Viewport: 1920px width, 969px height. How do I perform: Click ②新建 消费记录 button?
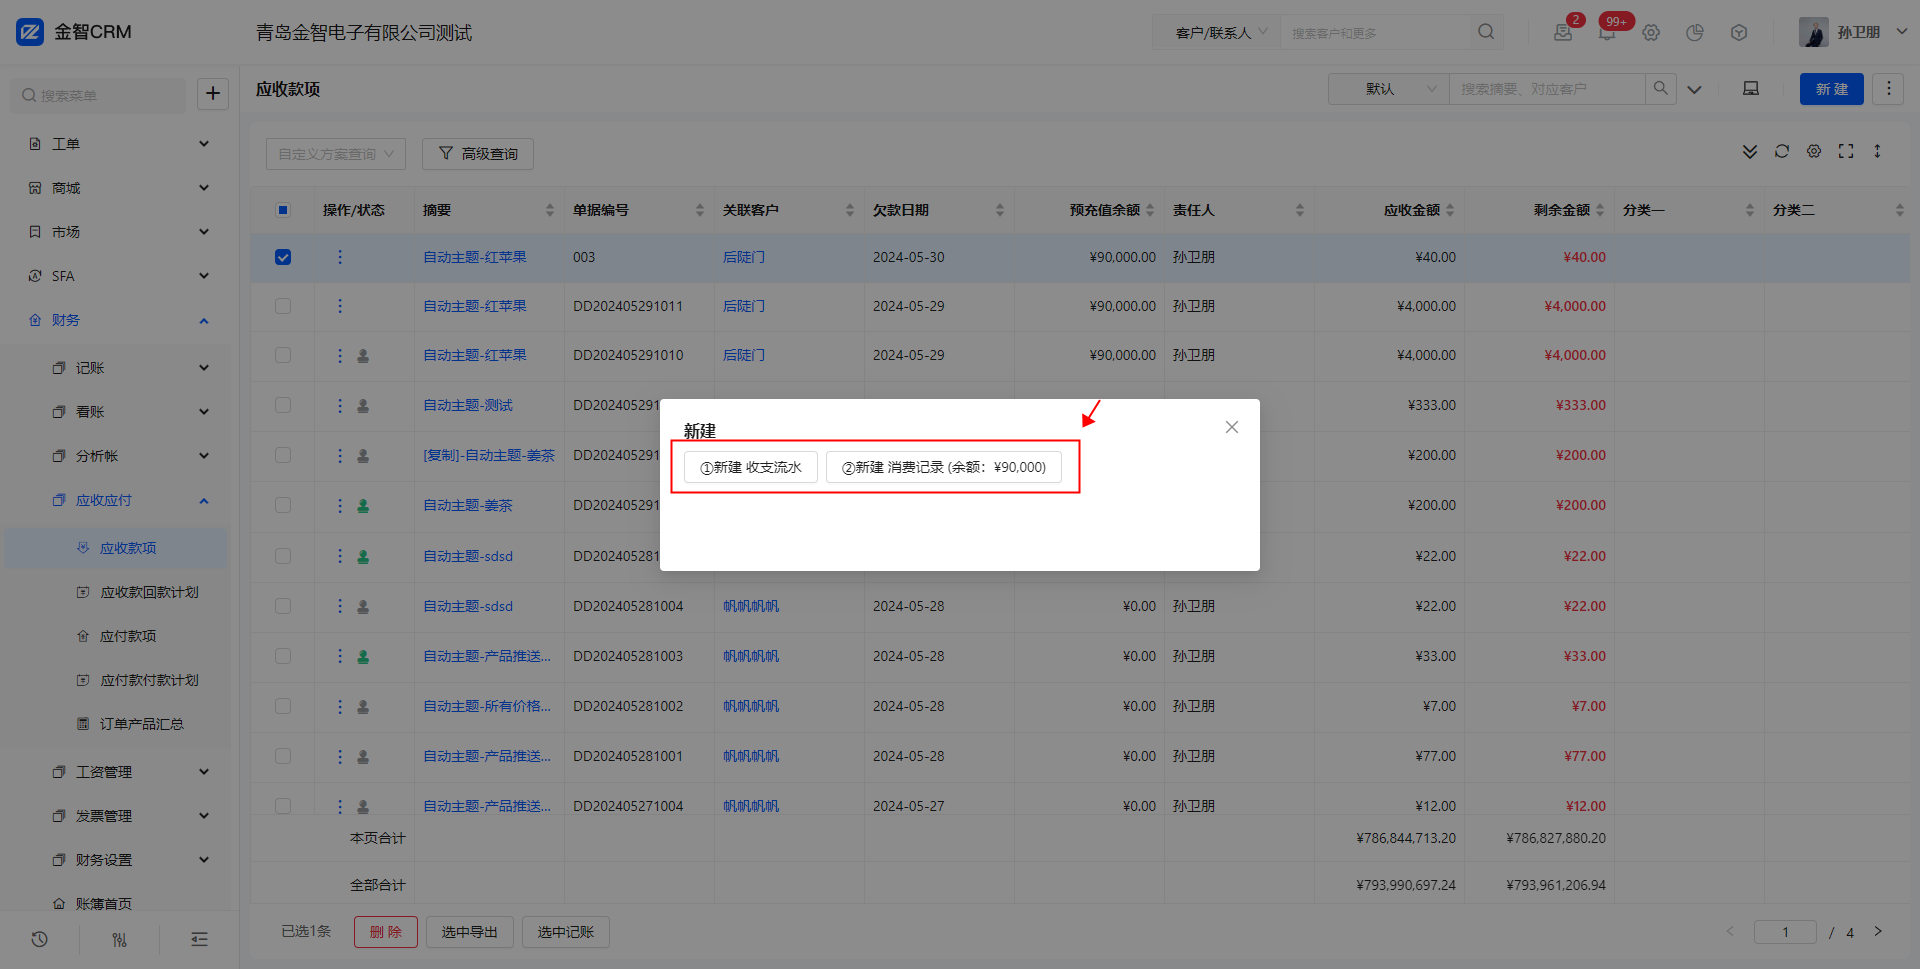tap(944, 467)
